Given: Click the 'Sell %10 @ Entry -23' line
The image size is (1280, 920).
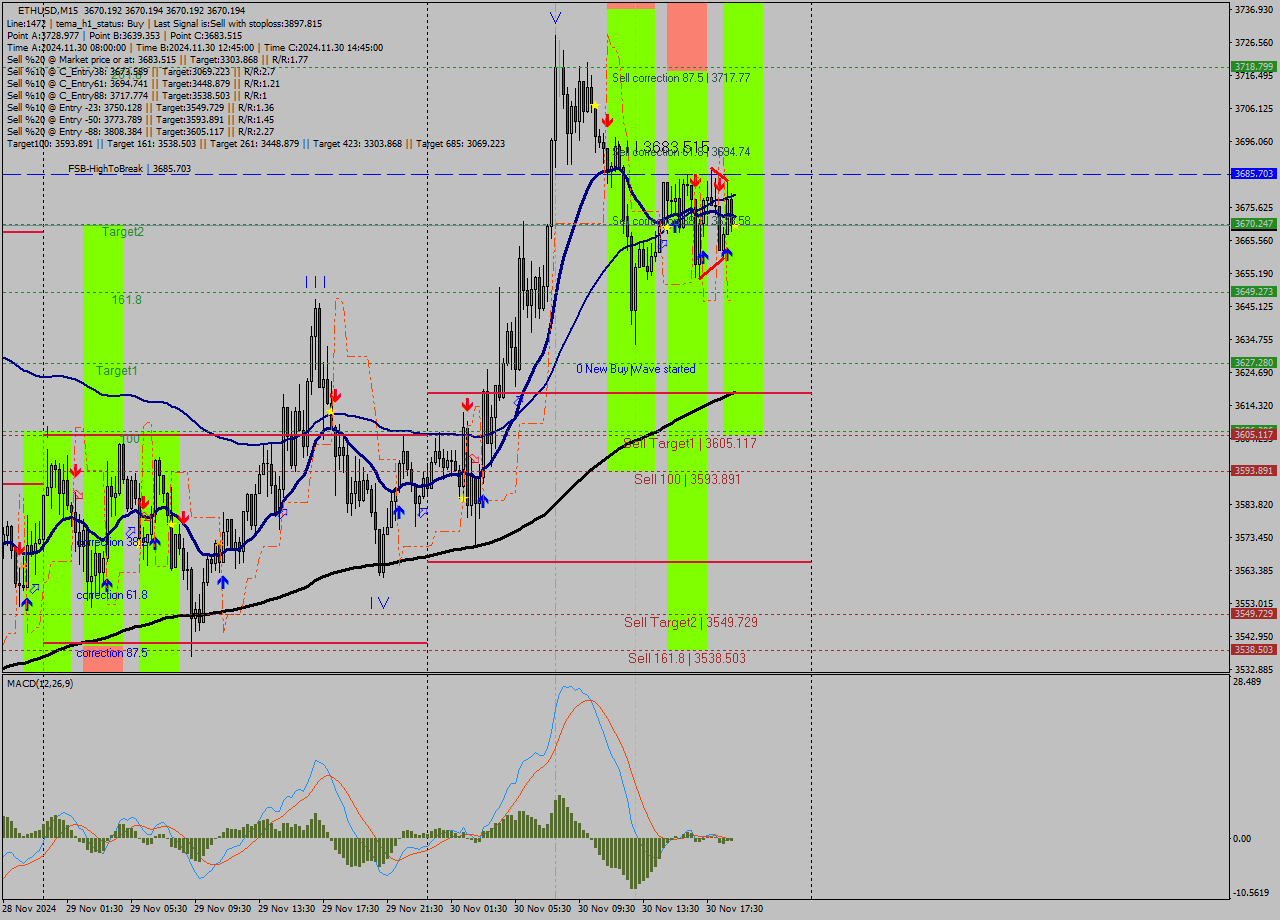Looking at the screenshot, I should point(140,107).
